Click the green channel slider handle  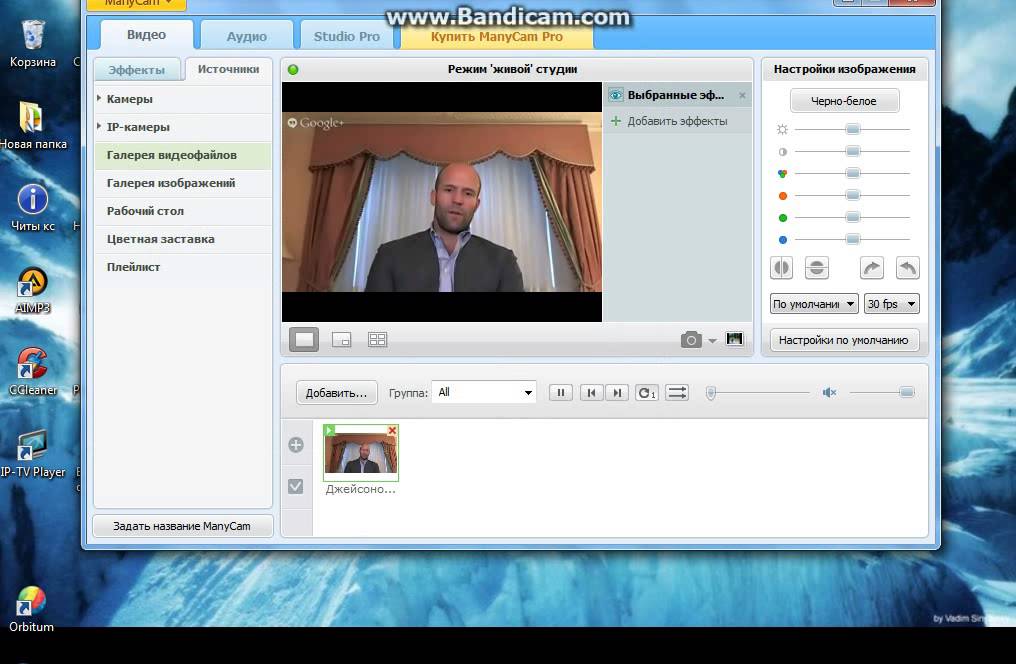point(853,218)
